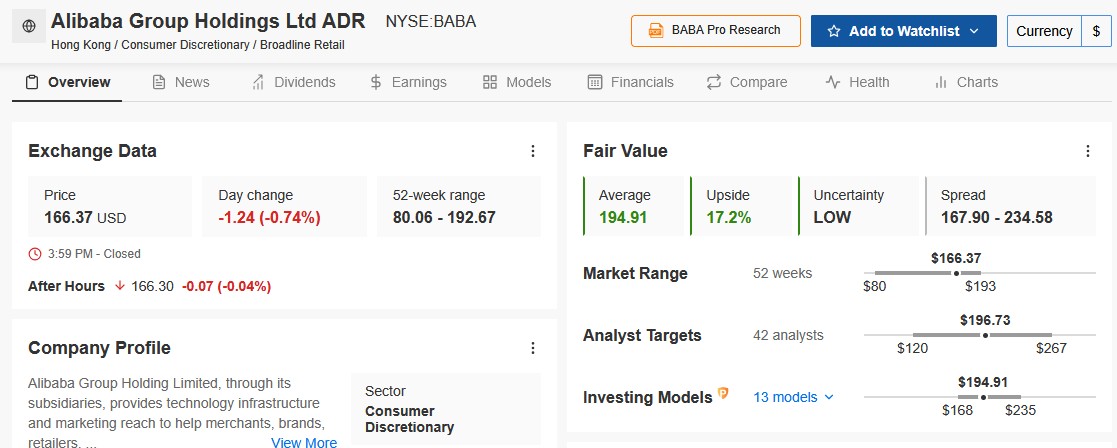Go to the Charts tab
Screen dimensions: 1117x448
pyautogui.click(x=965, y=82)
